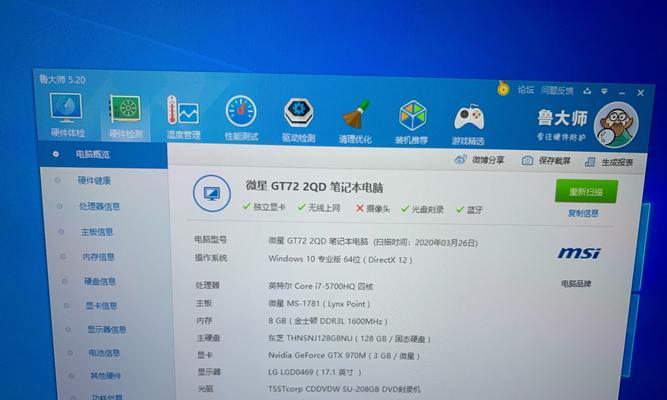Click the 电脑品牌 label under msi logo
Screen dimensions: 667x400
[x=576, y=283]
